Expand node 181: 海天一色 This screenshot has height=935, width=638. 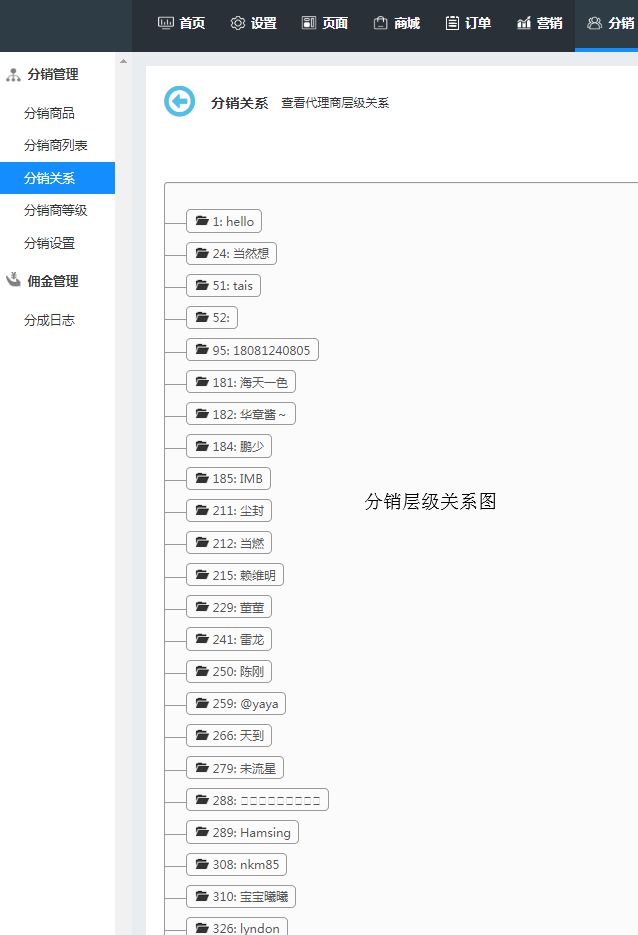[241, 382]
